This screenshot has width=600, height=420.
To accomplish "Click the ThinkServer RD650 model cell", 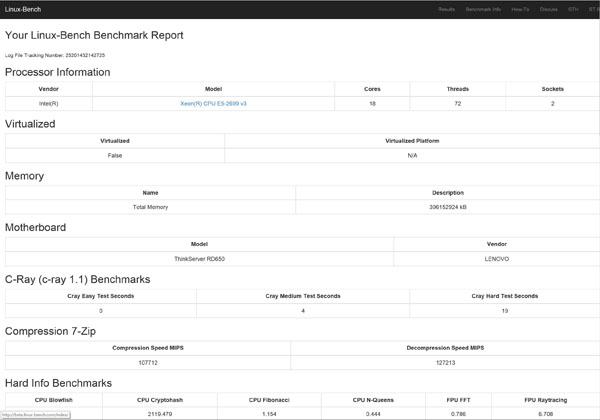I will pyautogui.click(x=199, y=259).
